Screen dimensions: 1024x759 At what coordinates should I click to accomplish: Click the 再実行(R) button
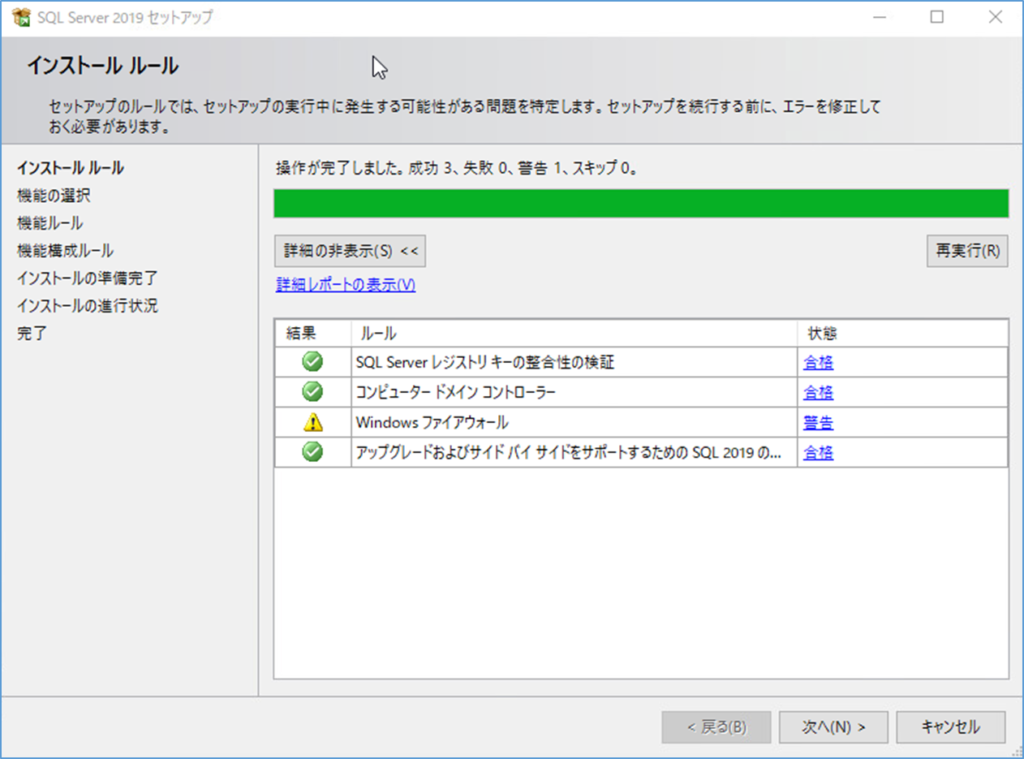(x=967, y=251)
